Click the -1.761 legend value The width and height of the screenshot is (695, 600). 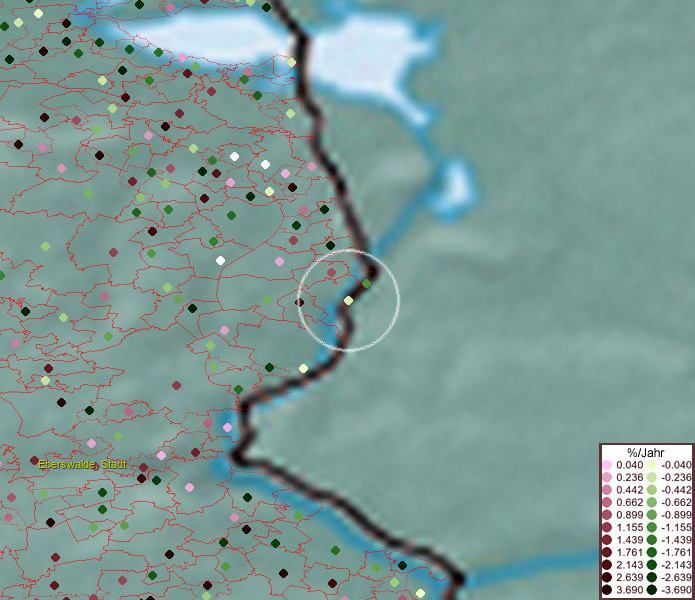[676, 553]
